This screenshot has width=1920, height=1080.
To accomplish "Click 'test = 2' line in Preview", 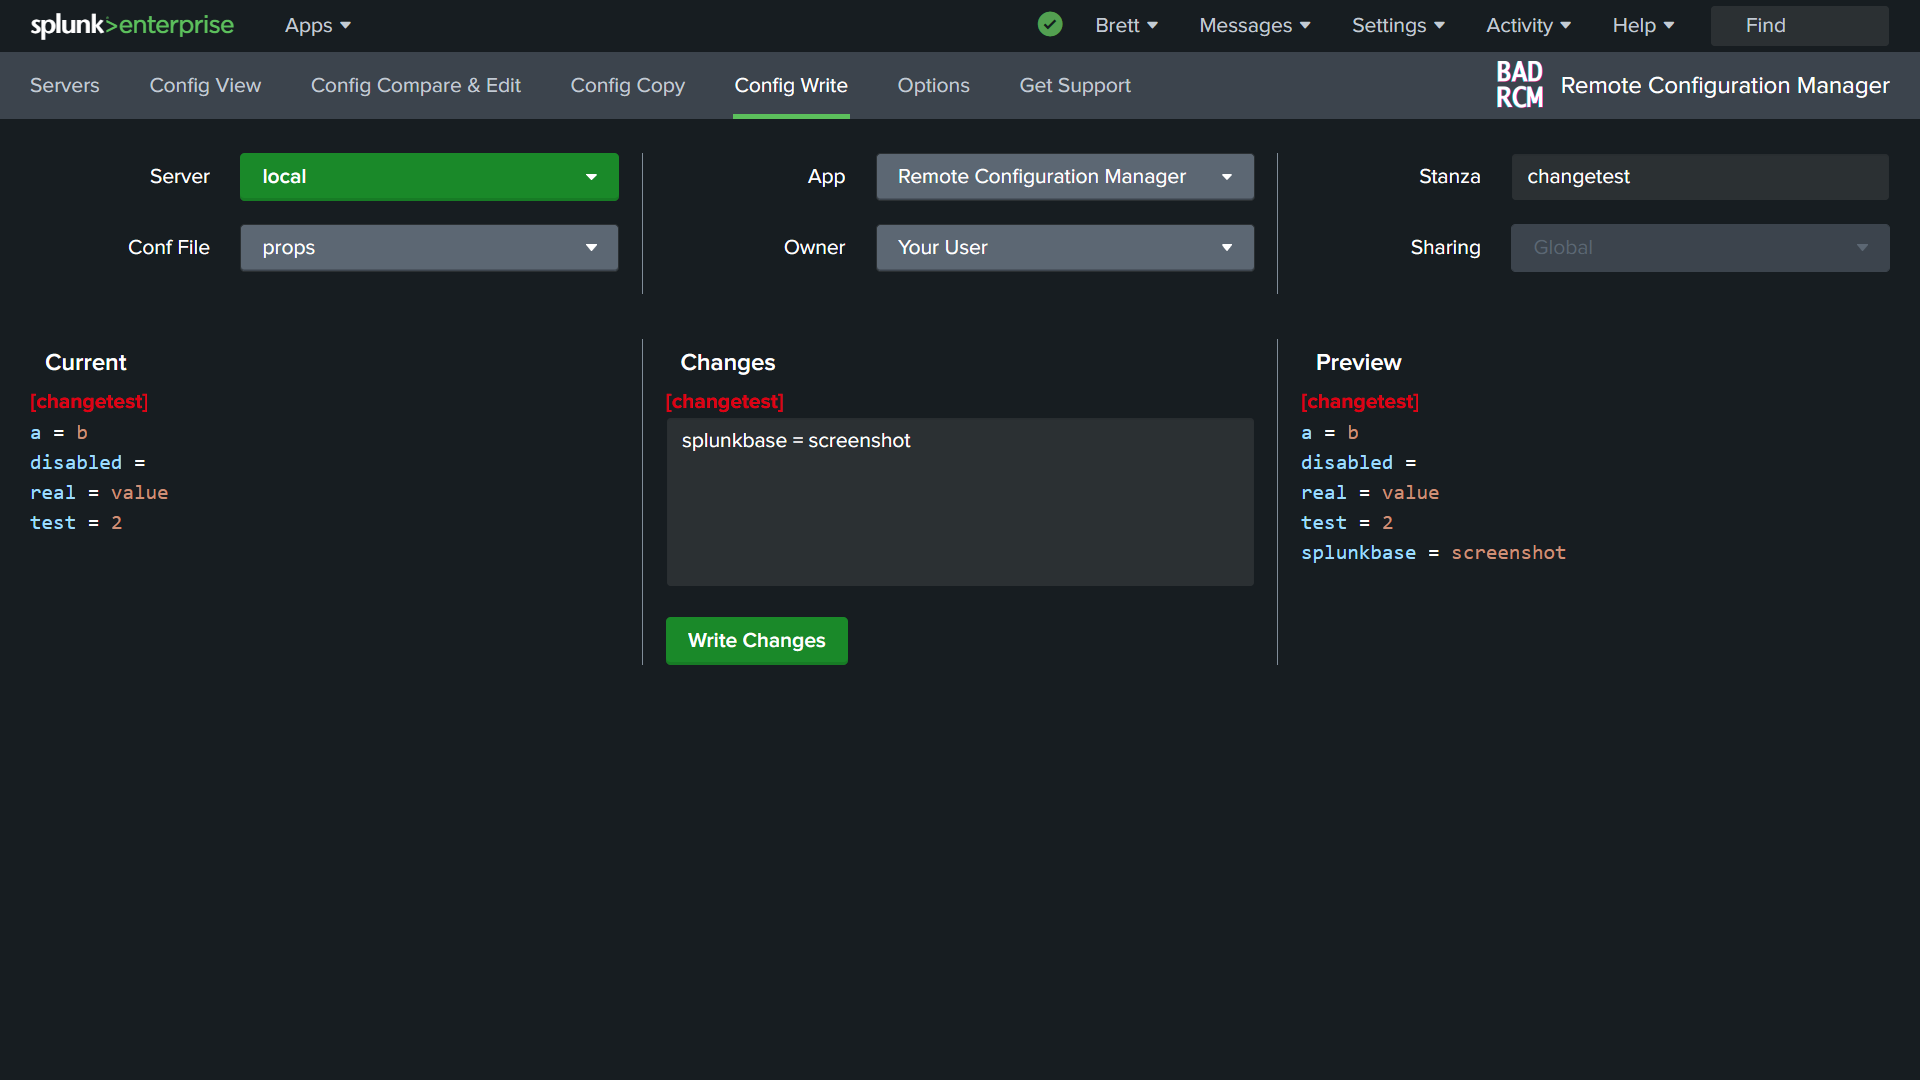I will pos(1347,523).
